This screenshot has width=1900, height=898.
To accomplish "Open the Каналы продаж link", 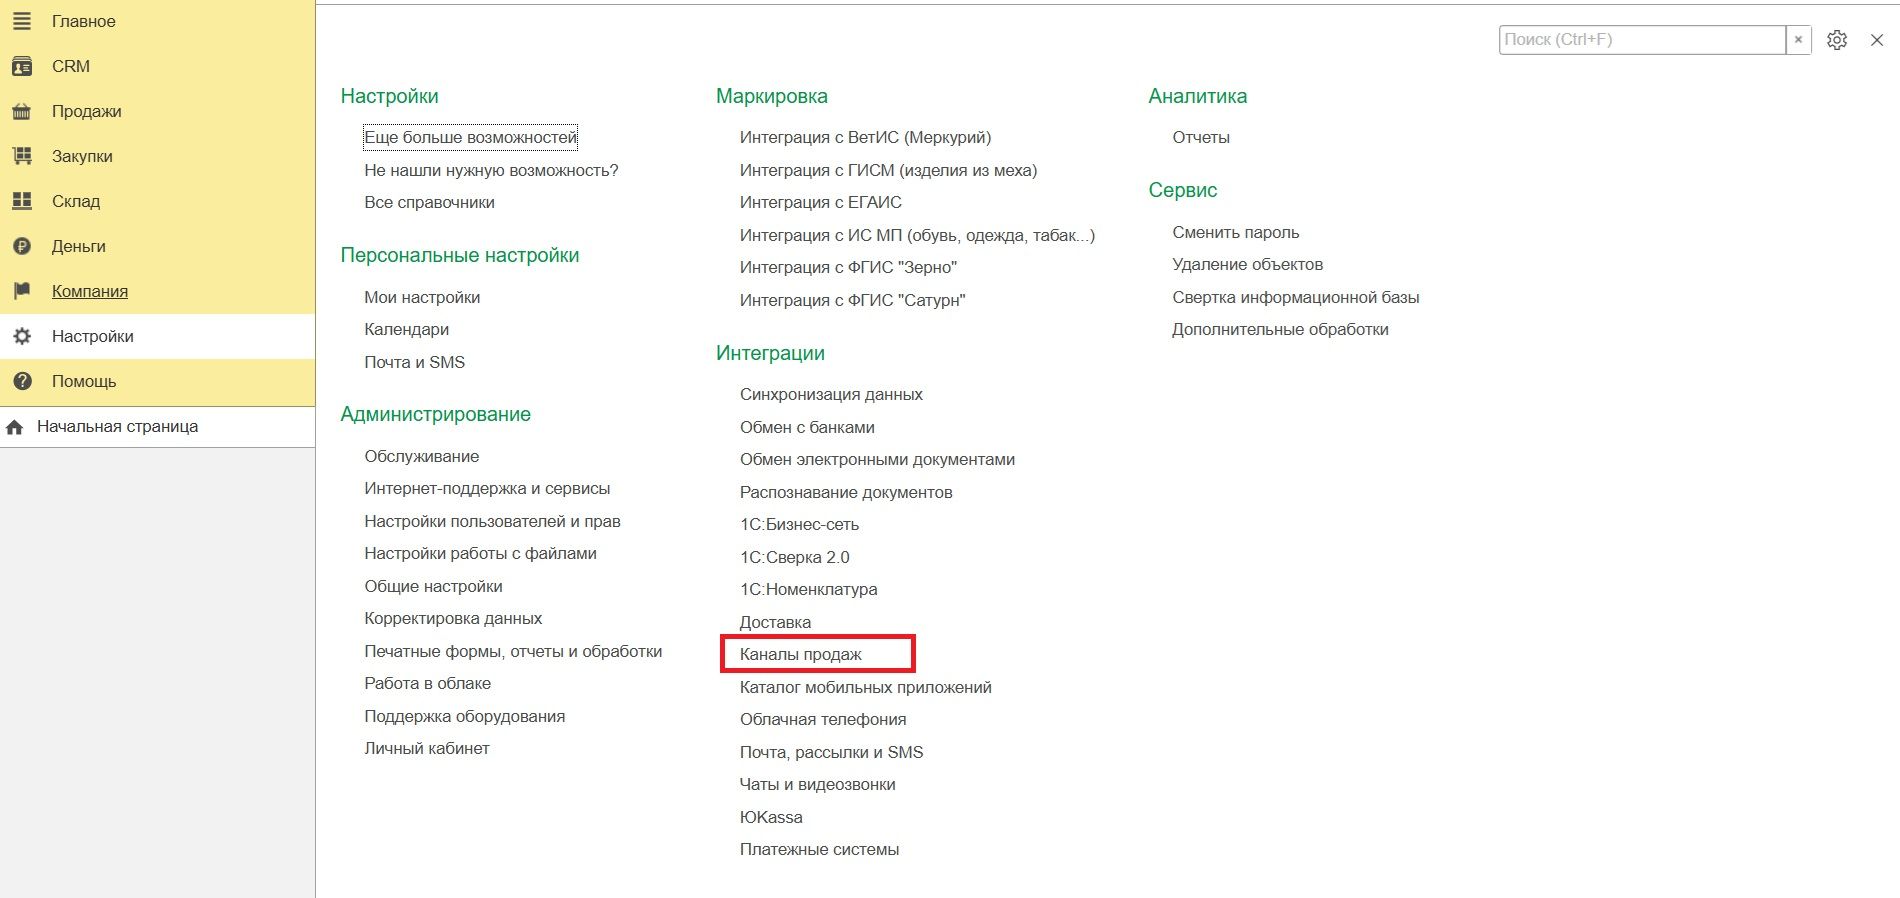I will click(800, 654).
